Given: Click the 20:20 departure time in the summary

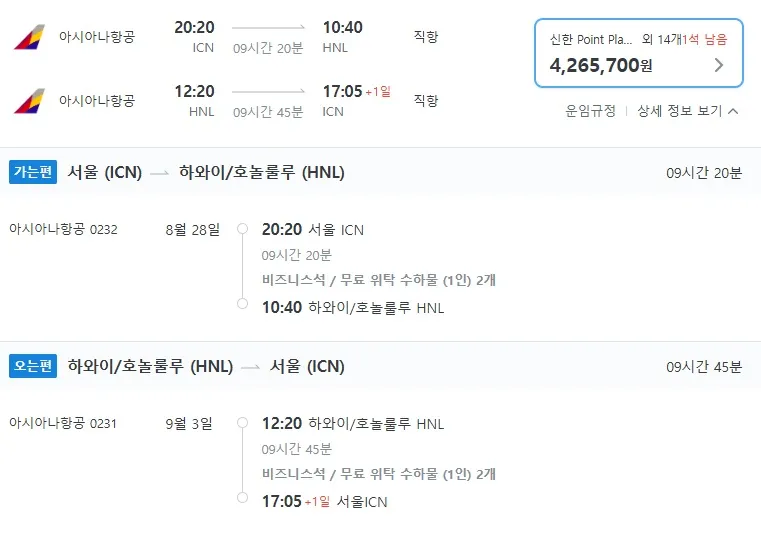Looking at the screenshot, I should [x=194, y=28].
